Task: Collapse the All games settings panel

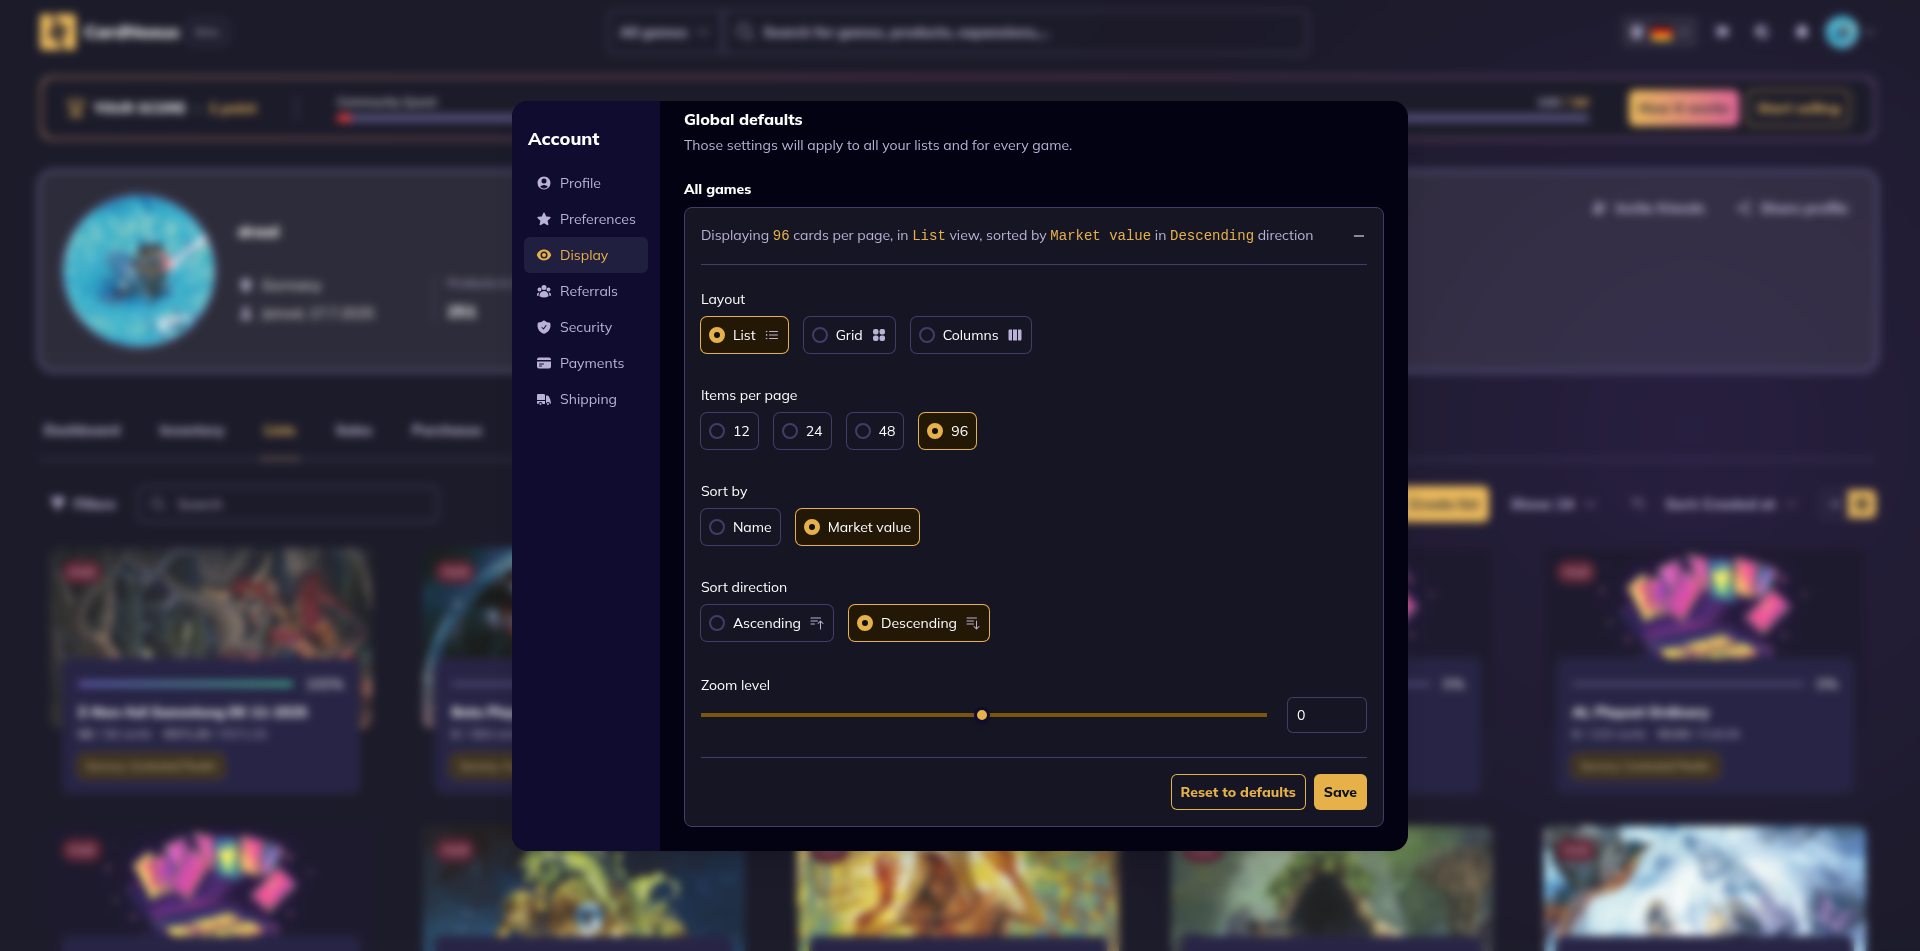Action: (x=1358, y=236)
